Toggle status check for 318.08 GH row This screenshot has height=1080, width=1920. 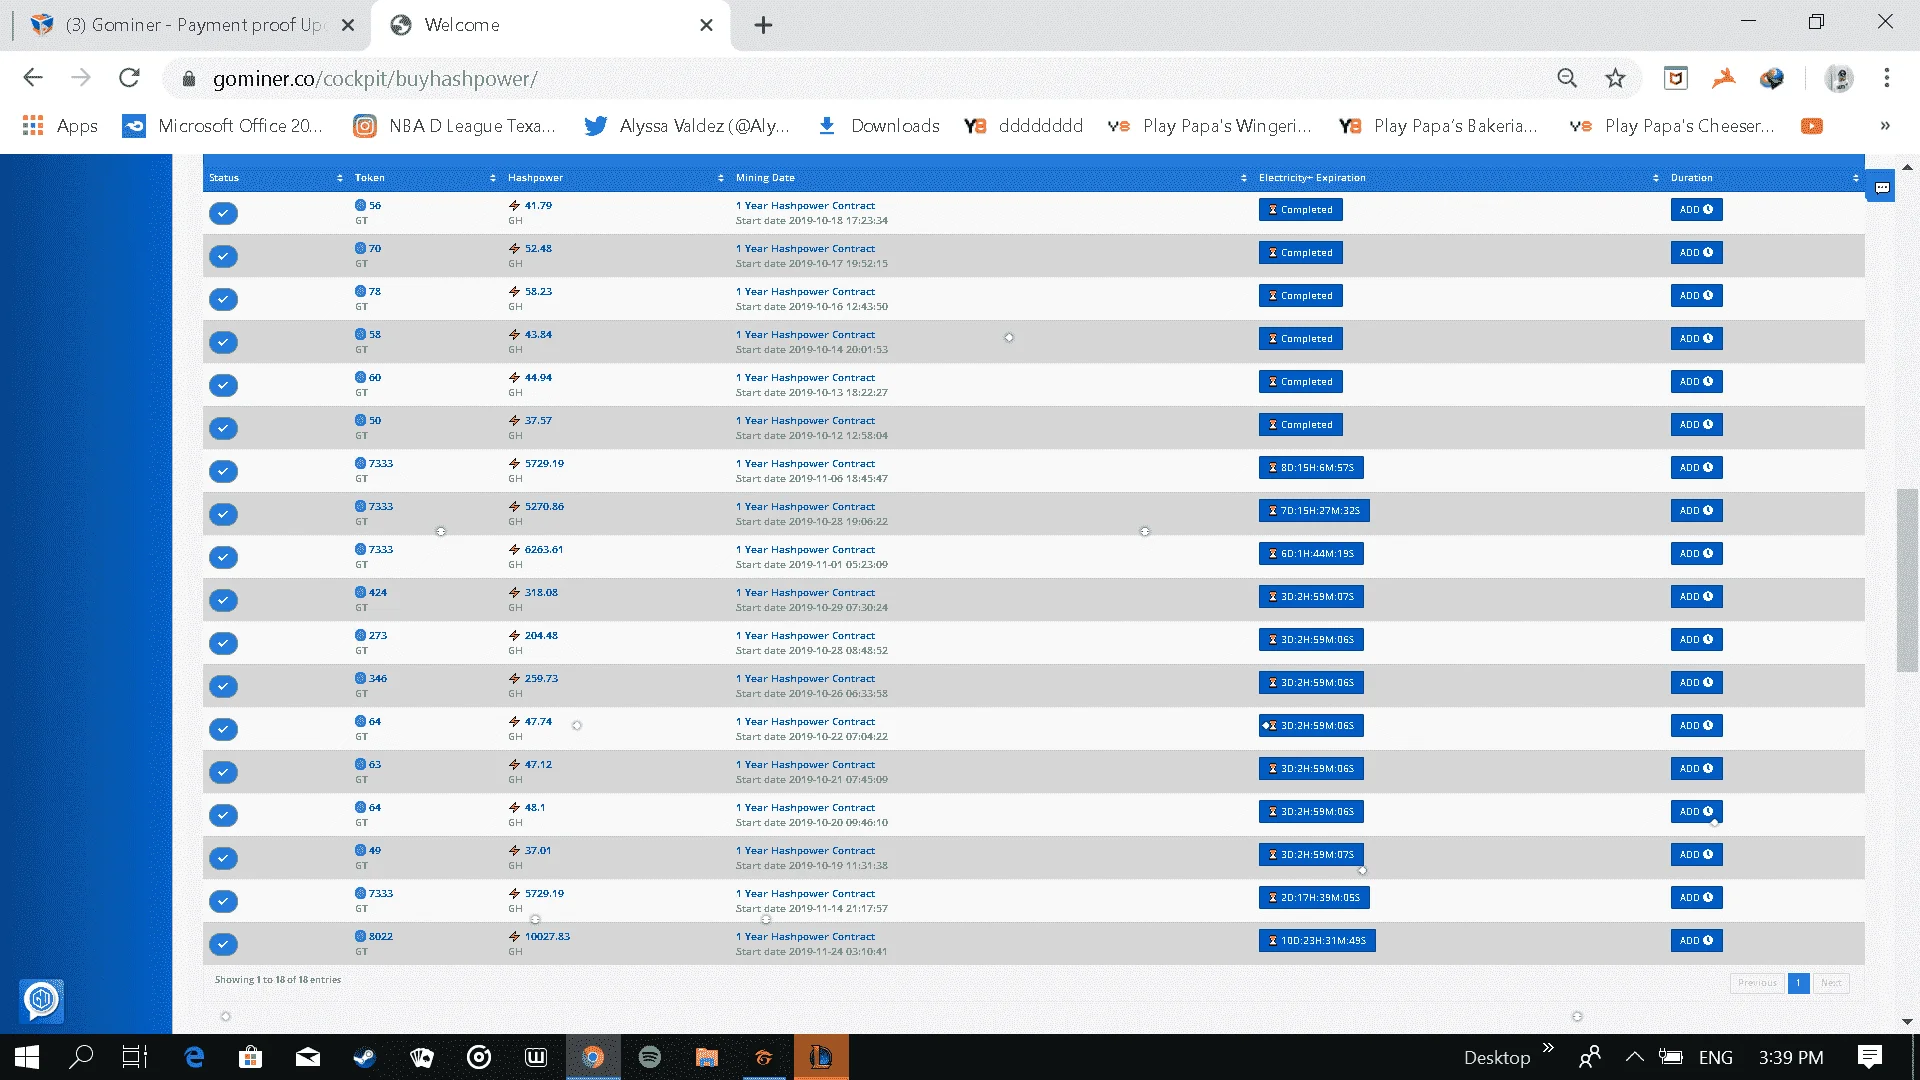coord(223,600)
